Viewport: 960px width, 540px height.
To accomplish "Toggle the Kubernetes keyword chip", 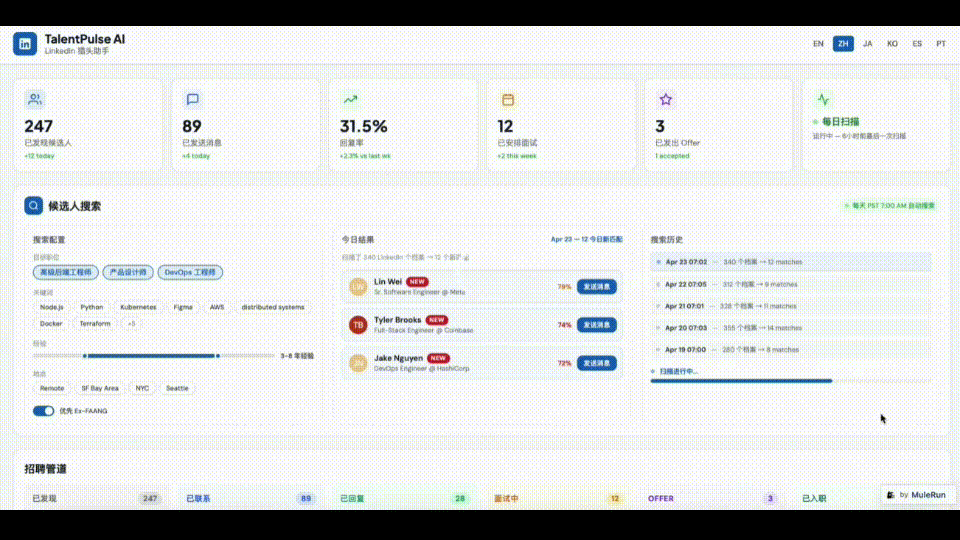I will [x=138, y=307].
